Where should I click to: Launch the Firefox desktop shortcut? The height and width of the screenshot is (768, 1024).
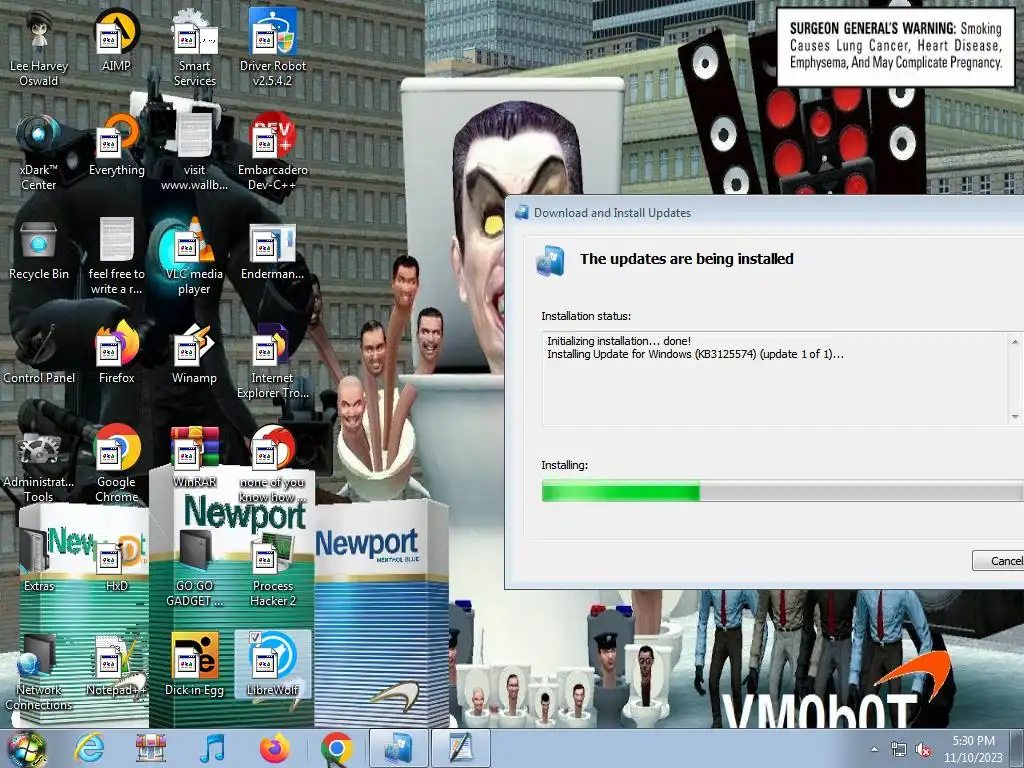[116, 353]
